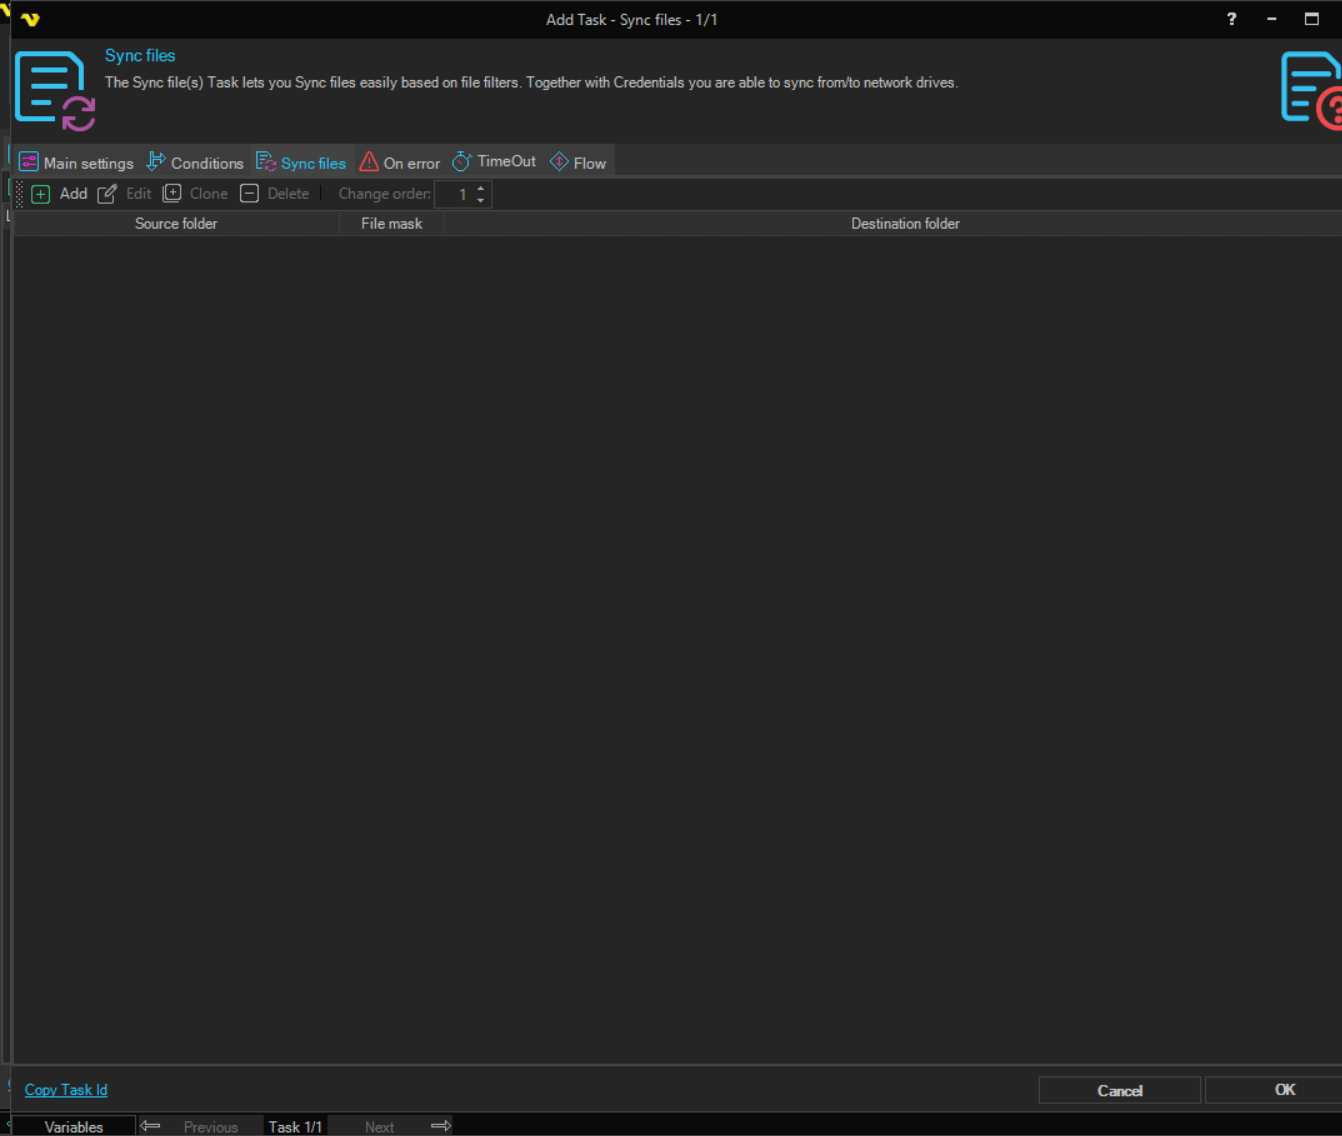Click the green Add plus icon
Image resolution: width=1342 pixels, height=1136 pixels.
(41, 194)
